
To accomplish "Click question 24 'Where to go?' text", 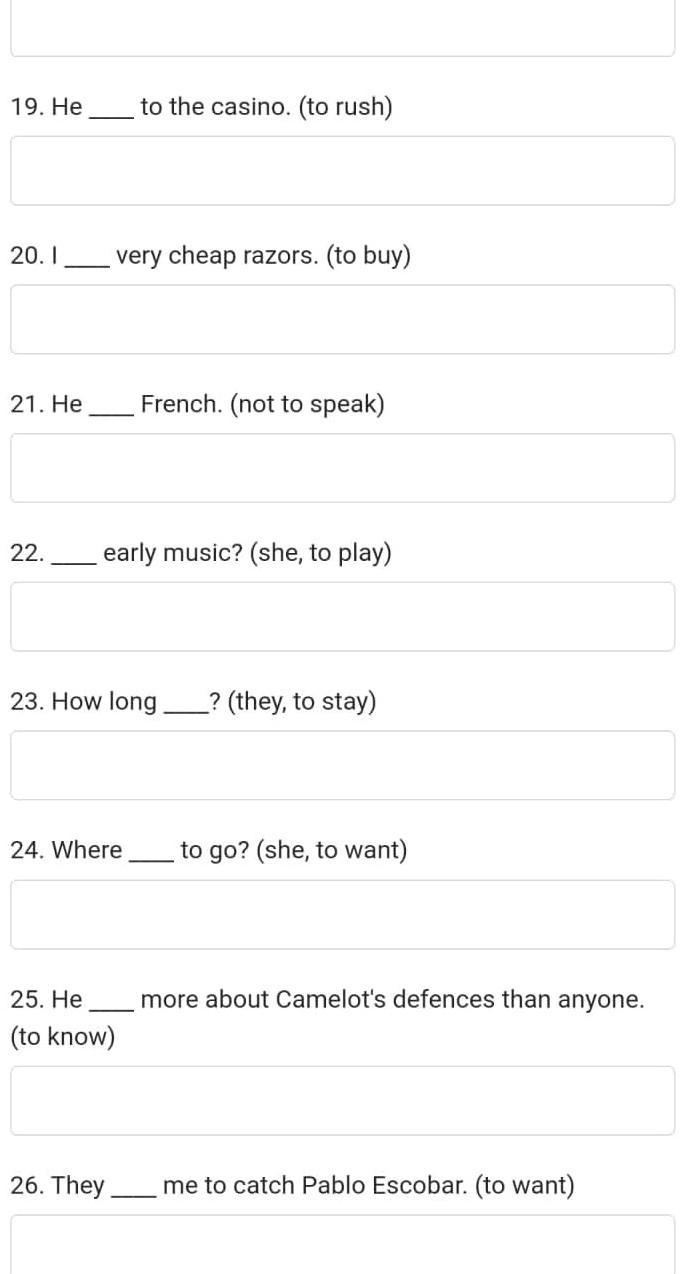I will click(x=209, y=850).
